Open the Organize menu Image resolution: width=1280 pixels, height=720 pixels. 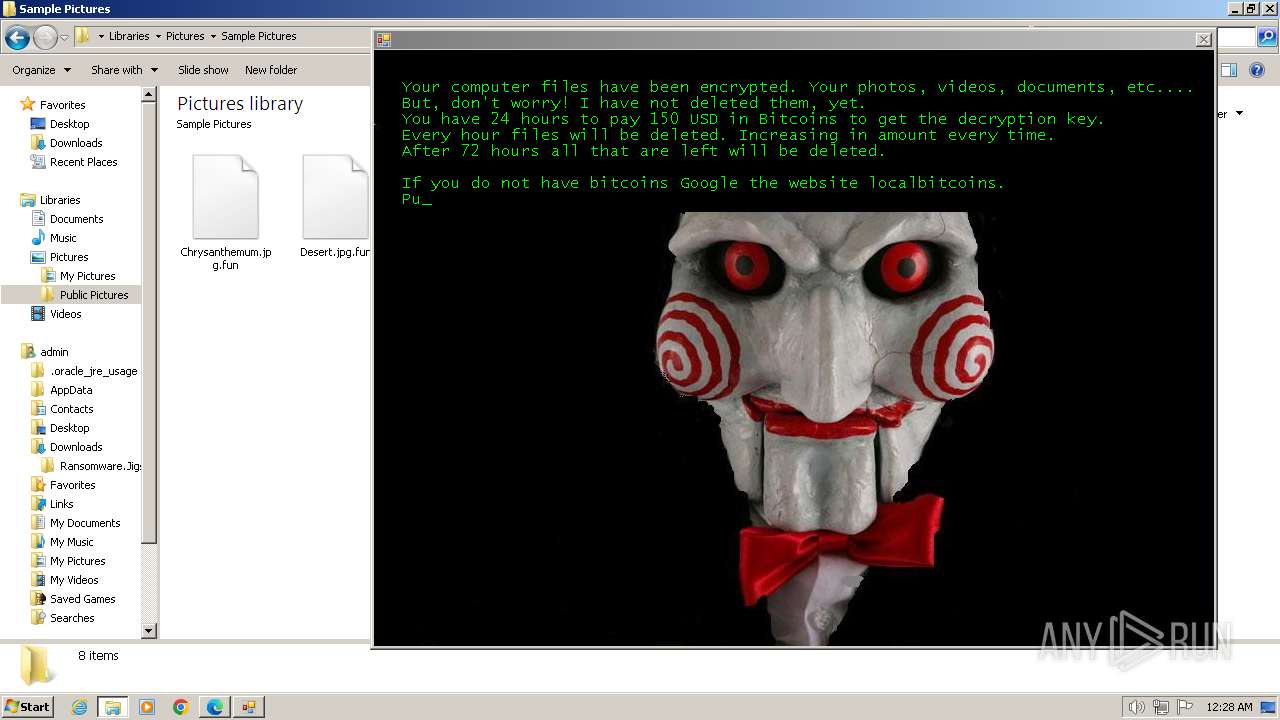click(x=41, y=70)
